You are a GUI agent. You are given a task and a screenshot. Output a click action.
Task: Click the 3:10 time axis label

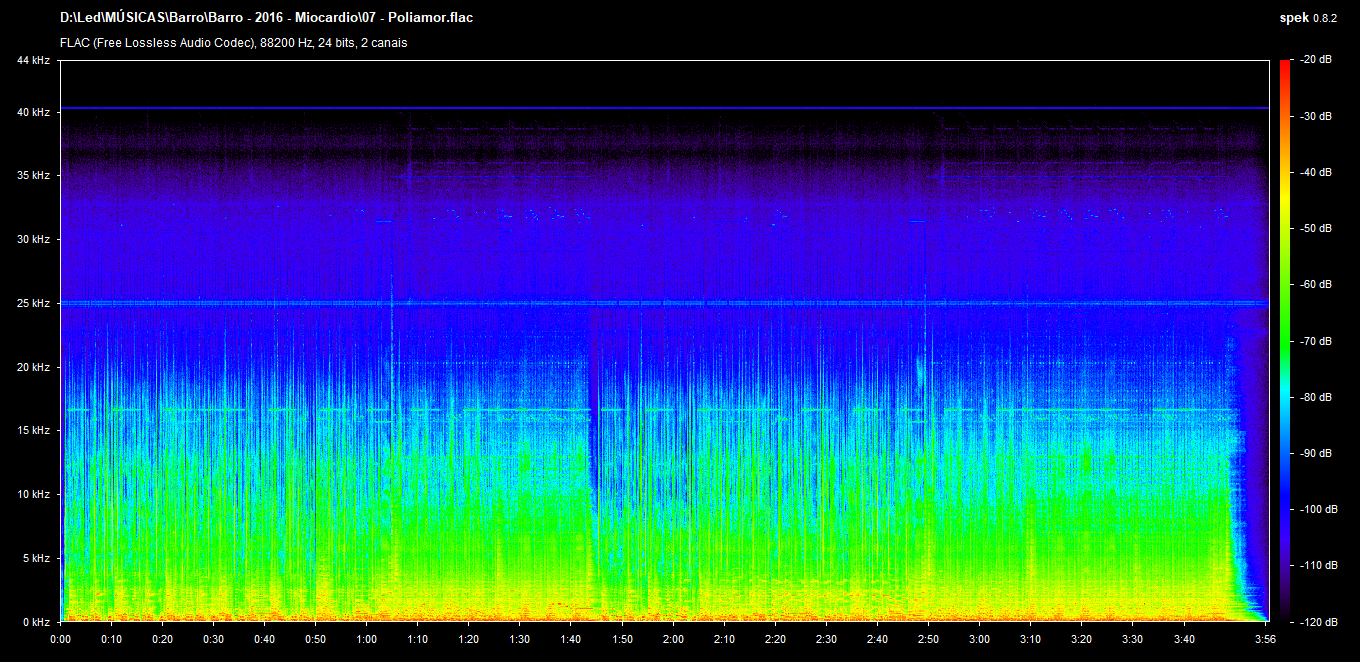1030,639
